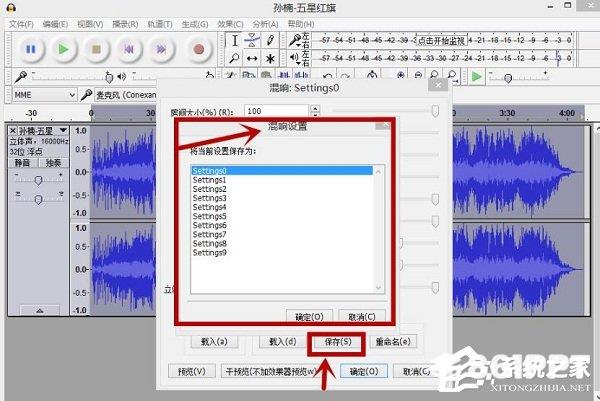Start playback with the green Play button
This screenshot has height=401, width=600.
tap(63, 49)
